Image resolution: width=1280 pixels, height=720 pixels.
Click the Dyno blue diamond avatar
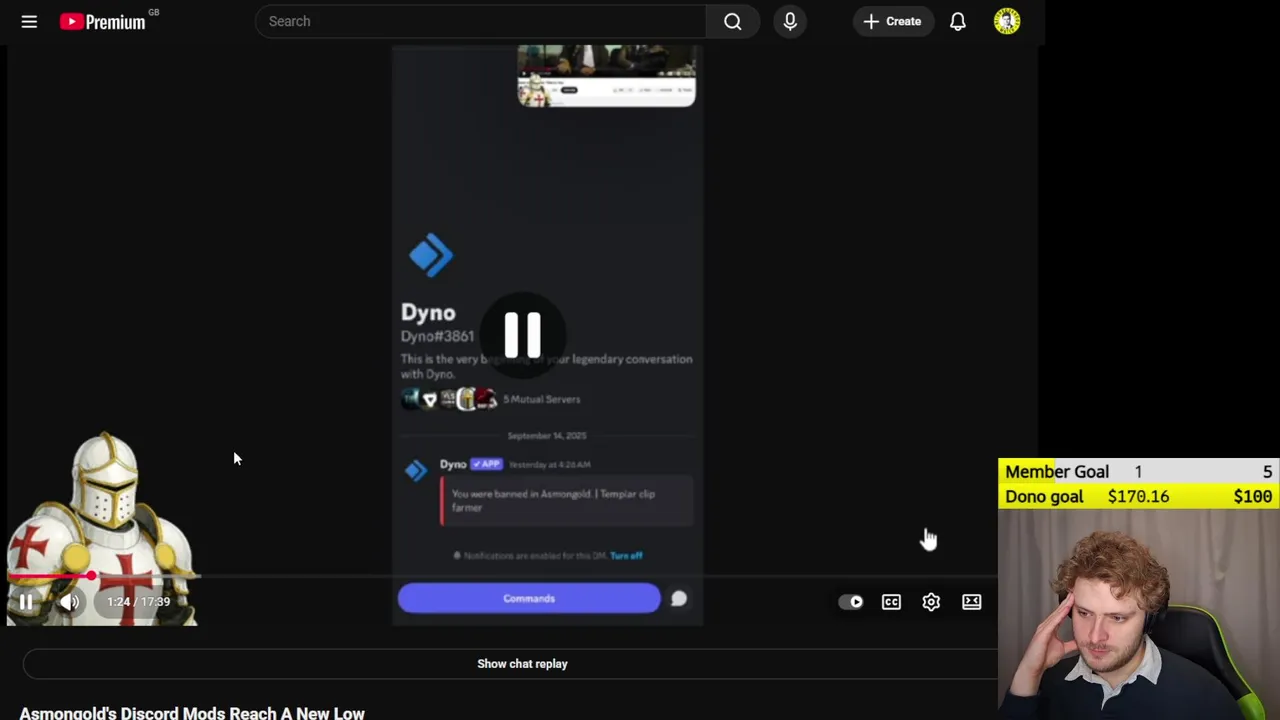pos(431,256)
